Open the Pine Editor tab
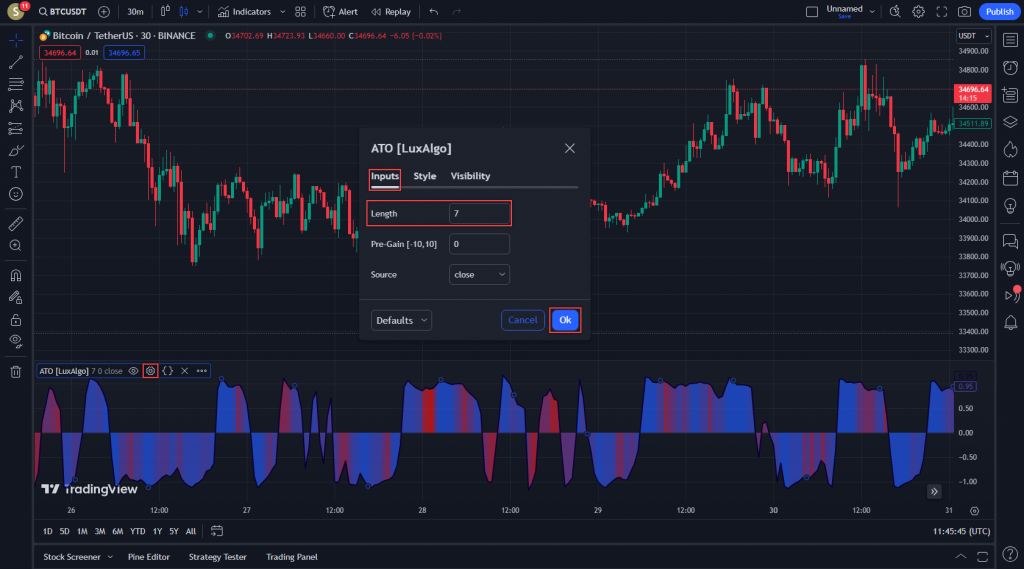Screen dimensions: 1024x569 pyautogui.click(x=149, y=557)
